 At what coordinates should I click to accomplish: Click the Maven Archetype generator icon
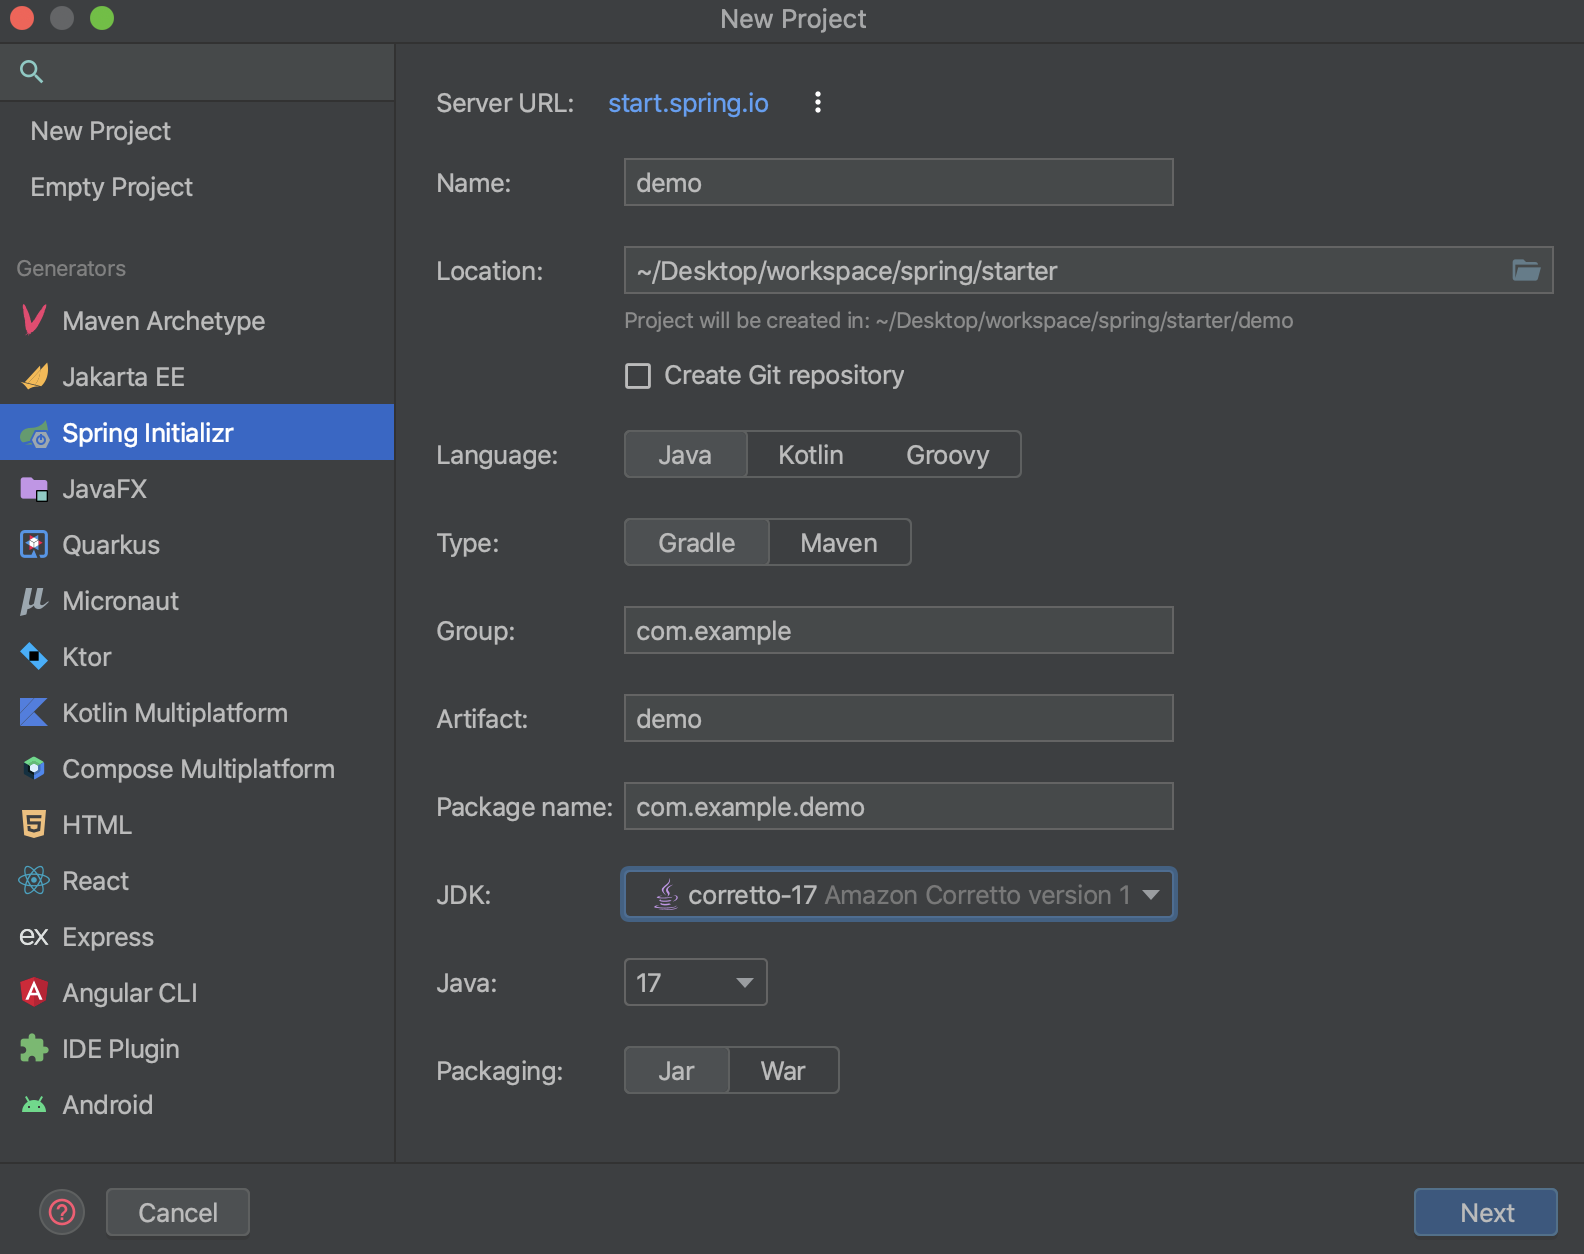pyautogui.click(x=34, y=320)
